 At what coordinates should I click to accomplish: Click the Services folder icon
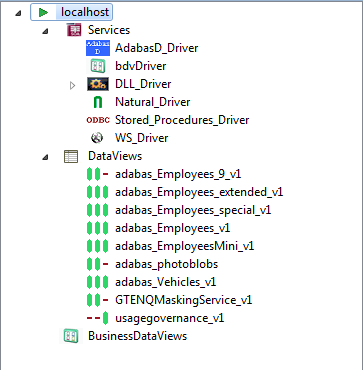[x=74, y=30]
